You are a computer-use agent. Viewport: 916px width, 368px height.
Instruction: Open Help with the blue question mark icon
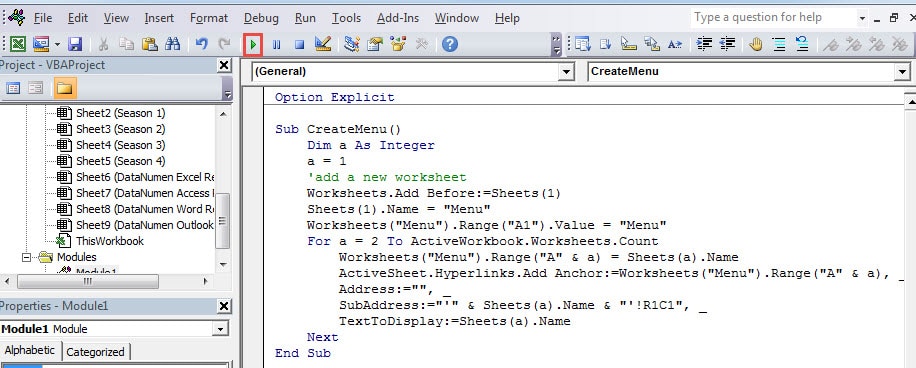449,44
